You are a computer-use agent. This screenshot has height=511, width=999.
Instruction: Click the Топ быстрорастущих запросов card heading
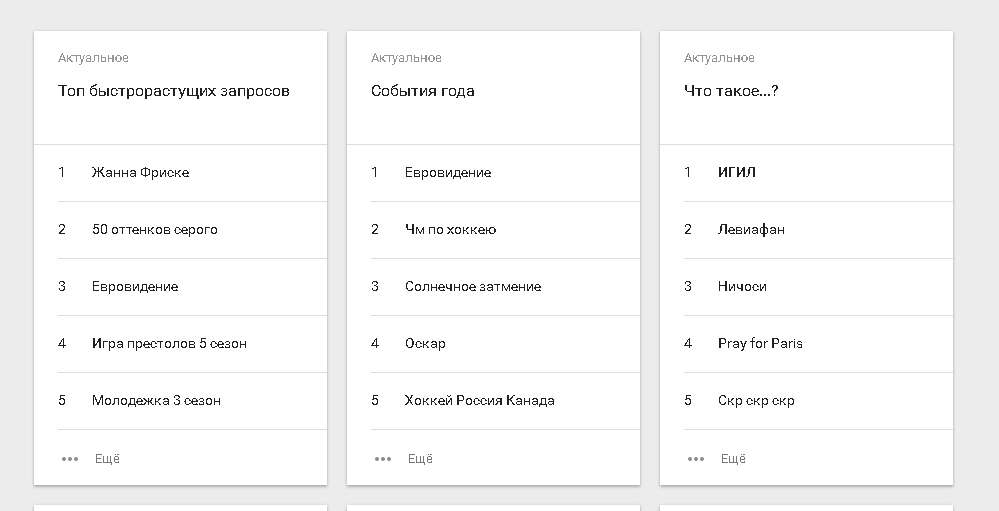pos(174,91)
